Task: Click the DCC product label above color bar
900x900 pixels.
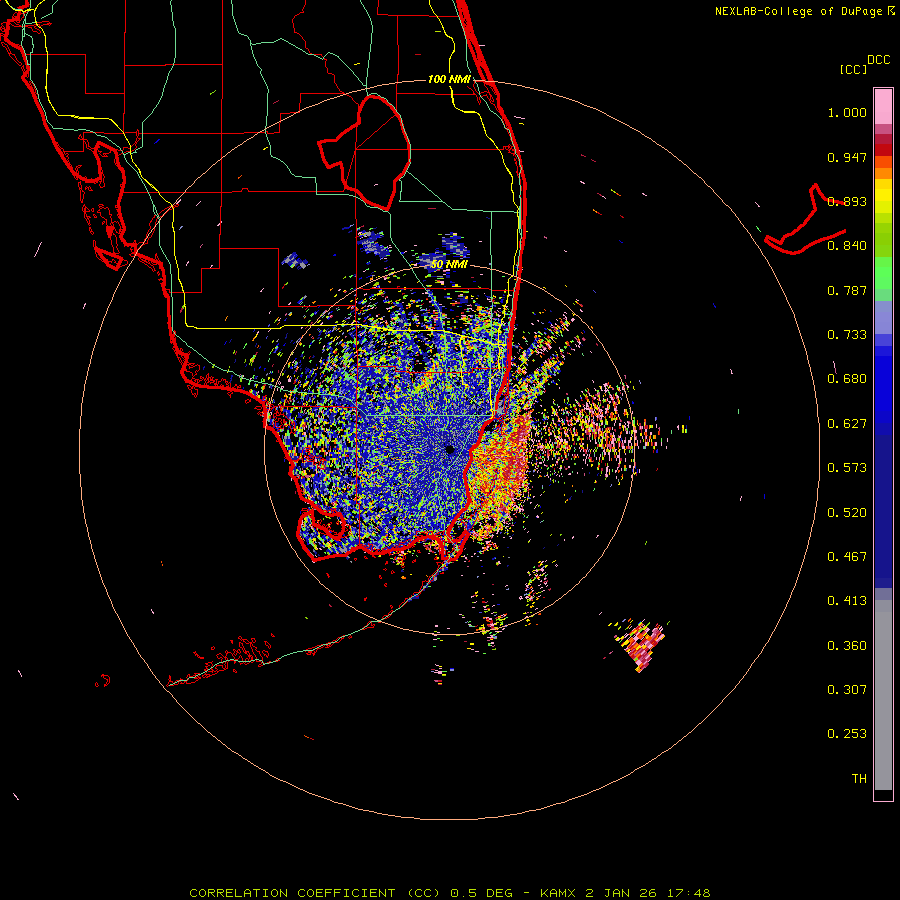Action: [878, 60]
